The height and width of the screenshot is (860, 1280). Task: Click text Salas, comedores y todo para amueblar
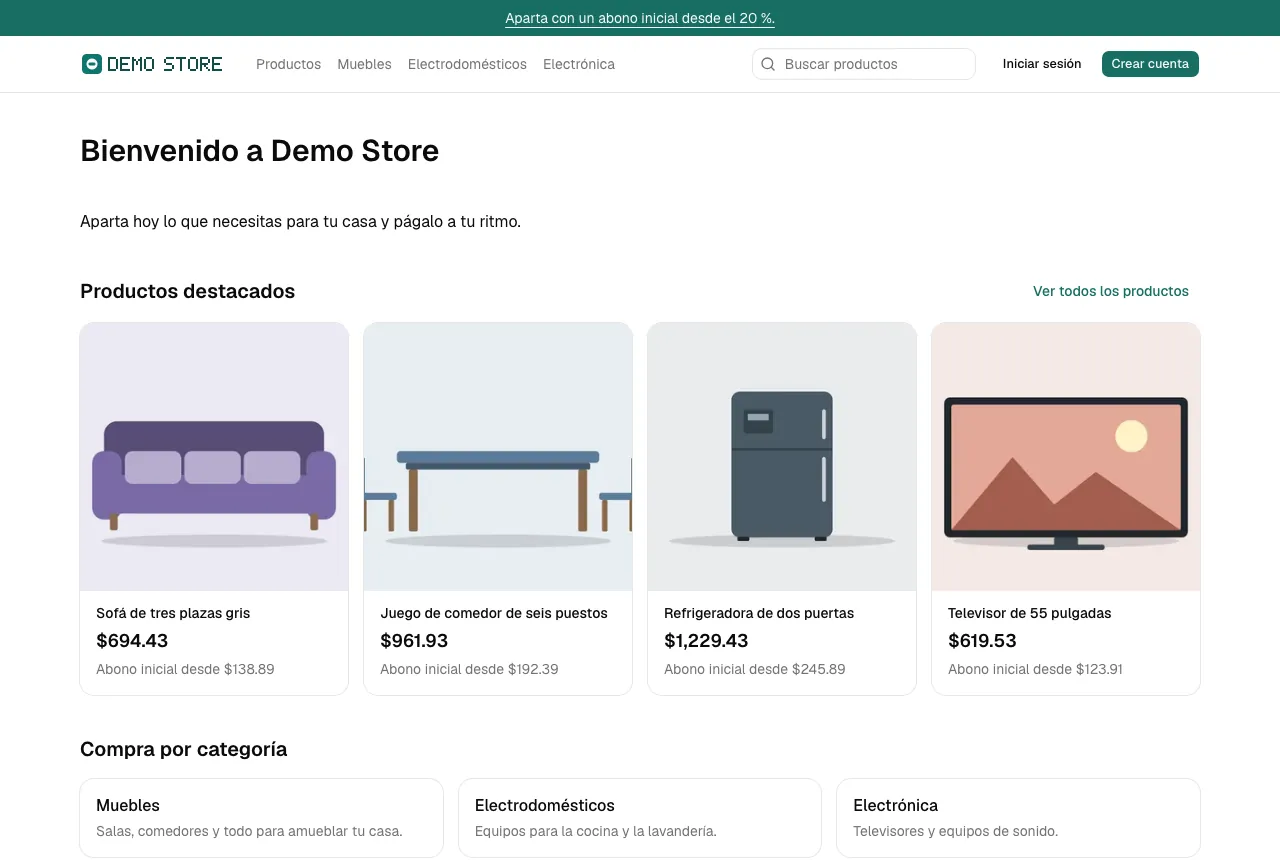pyautogui.click(x=249, y=831)
